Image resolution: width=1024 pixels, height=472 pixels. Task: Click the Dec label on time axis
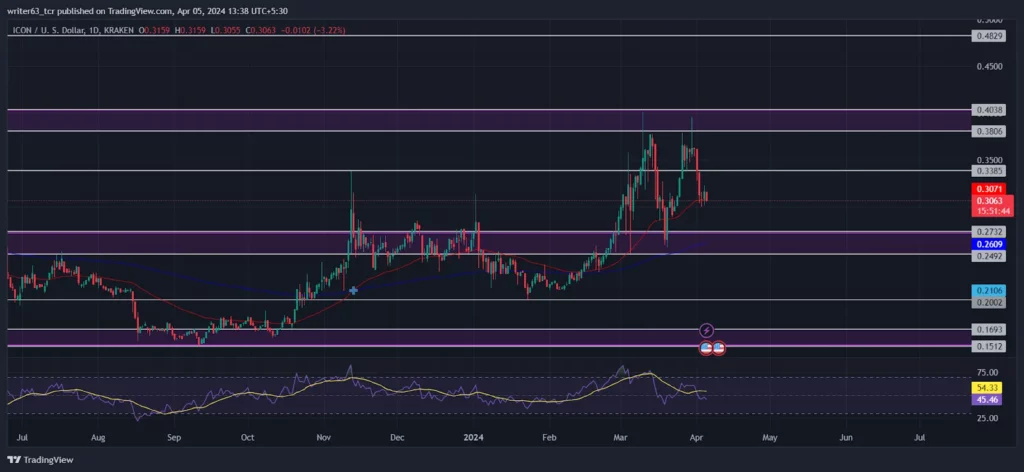pos(398,435)
